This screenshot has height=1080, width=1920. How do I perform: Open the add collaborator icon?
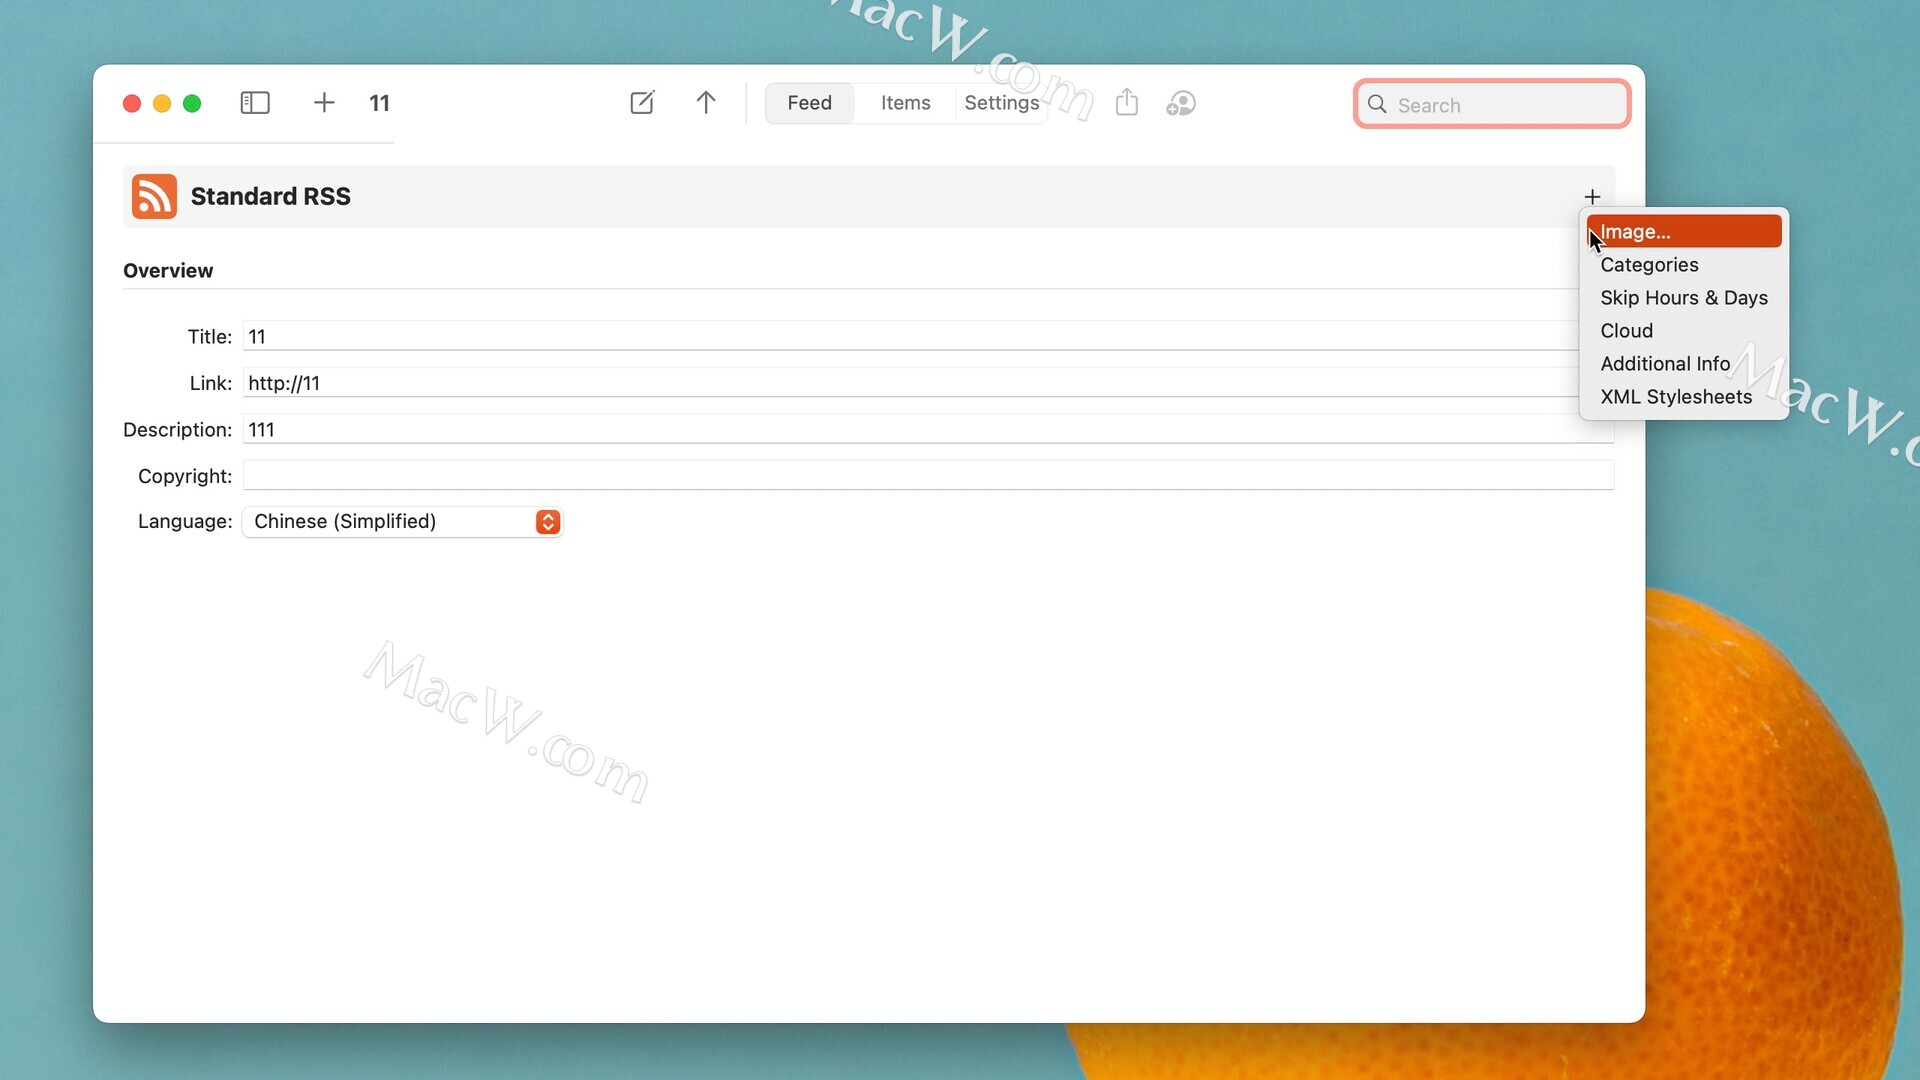[x=1181, y=103]
